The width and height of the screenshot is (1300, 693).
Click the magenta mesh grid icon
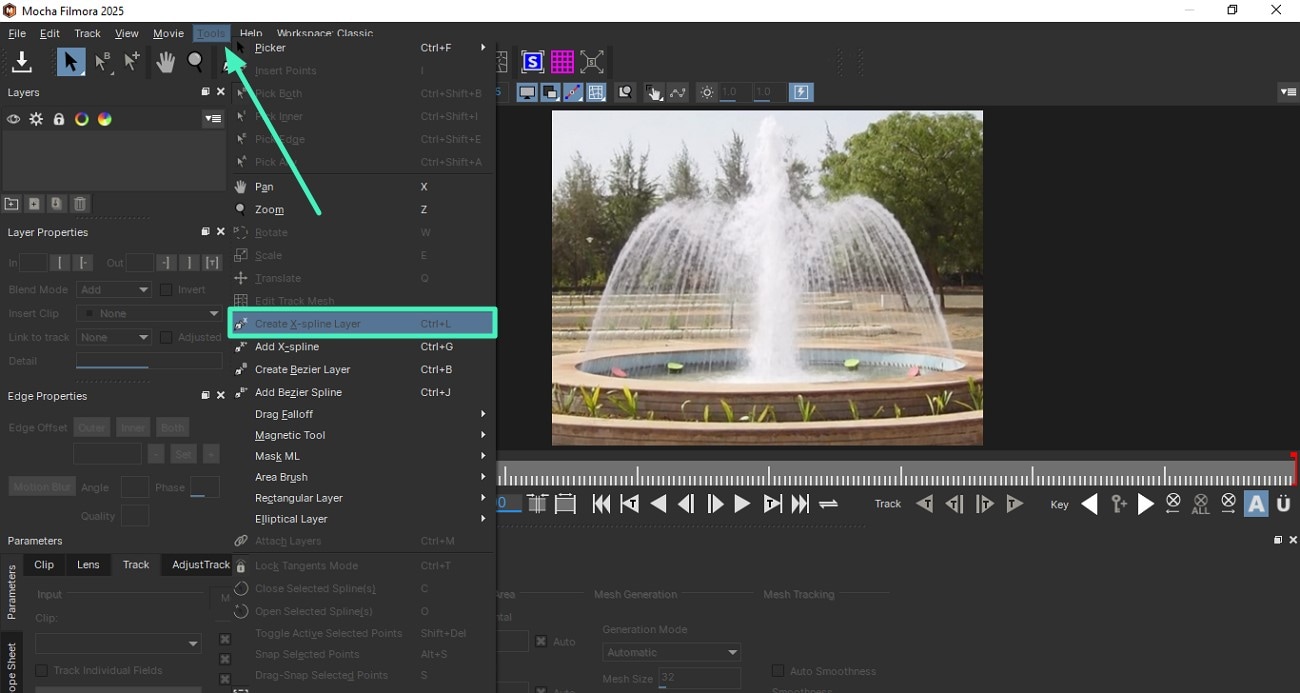coord(562,61)
